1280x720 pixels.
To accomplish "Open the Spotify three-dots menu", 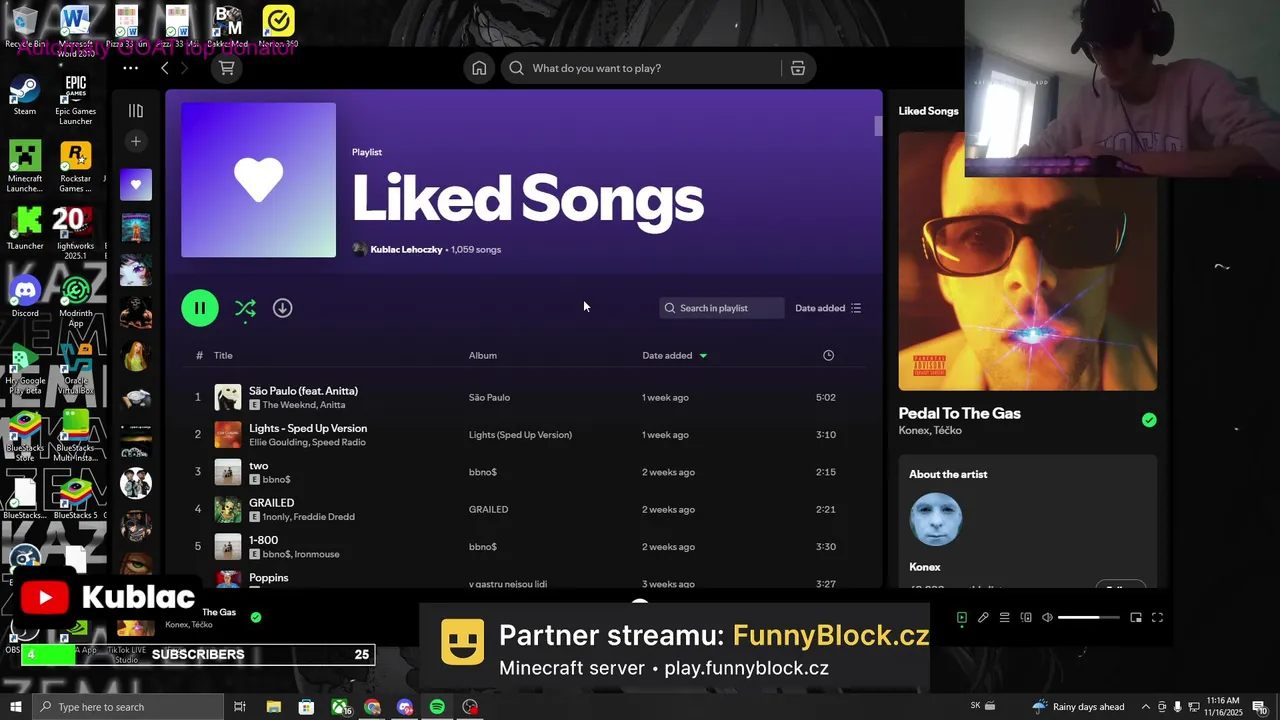I will pyautogui.click(x=130, y=68).
